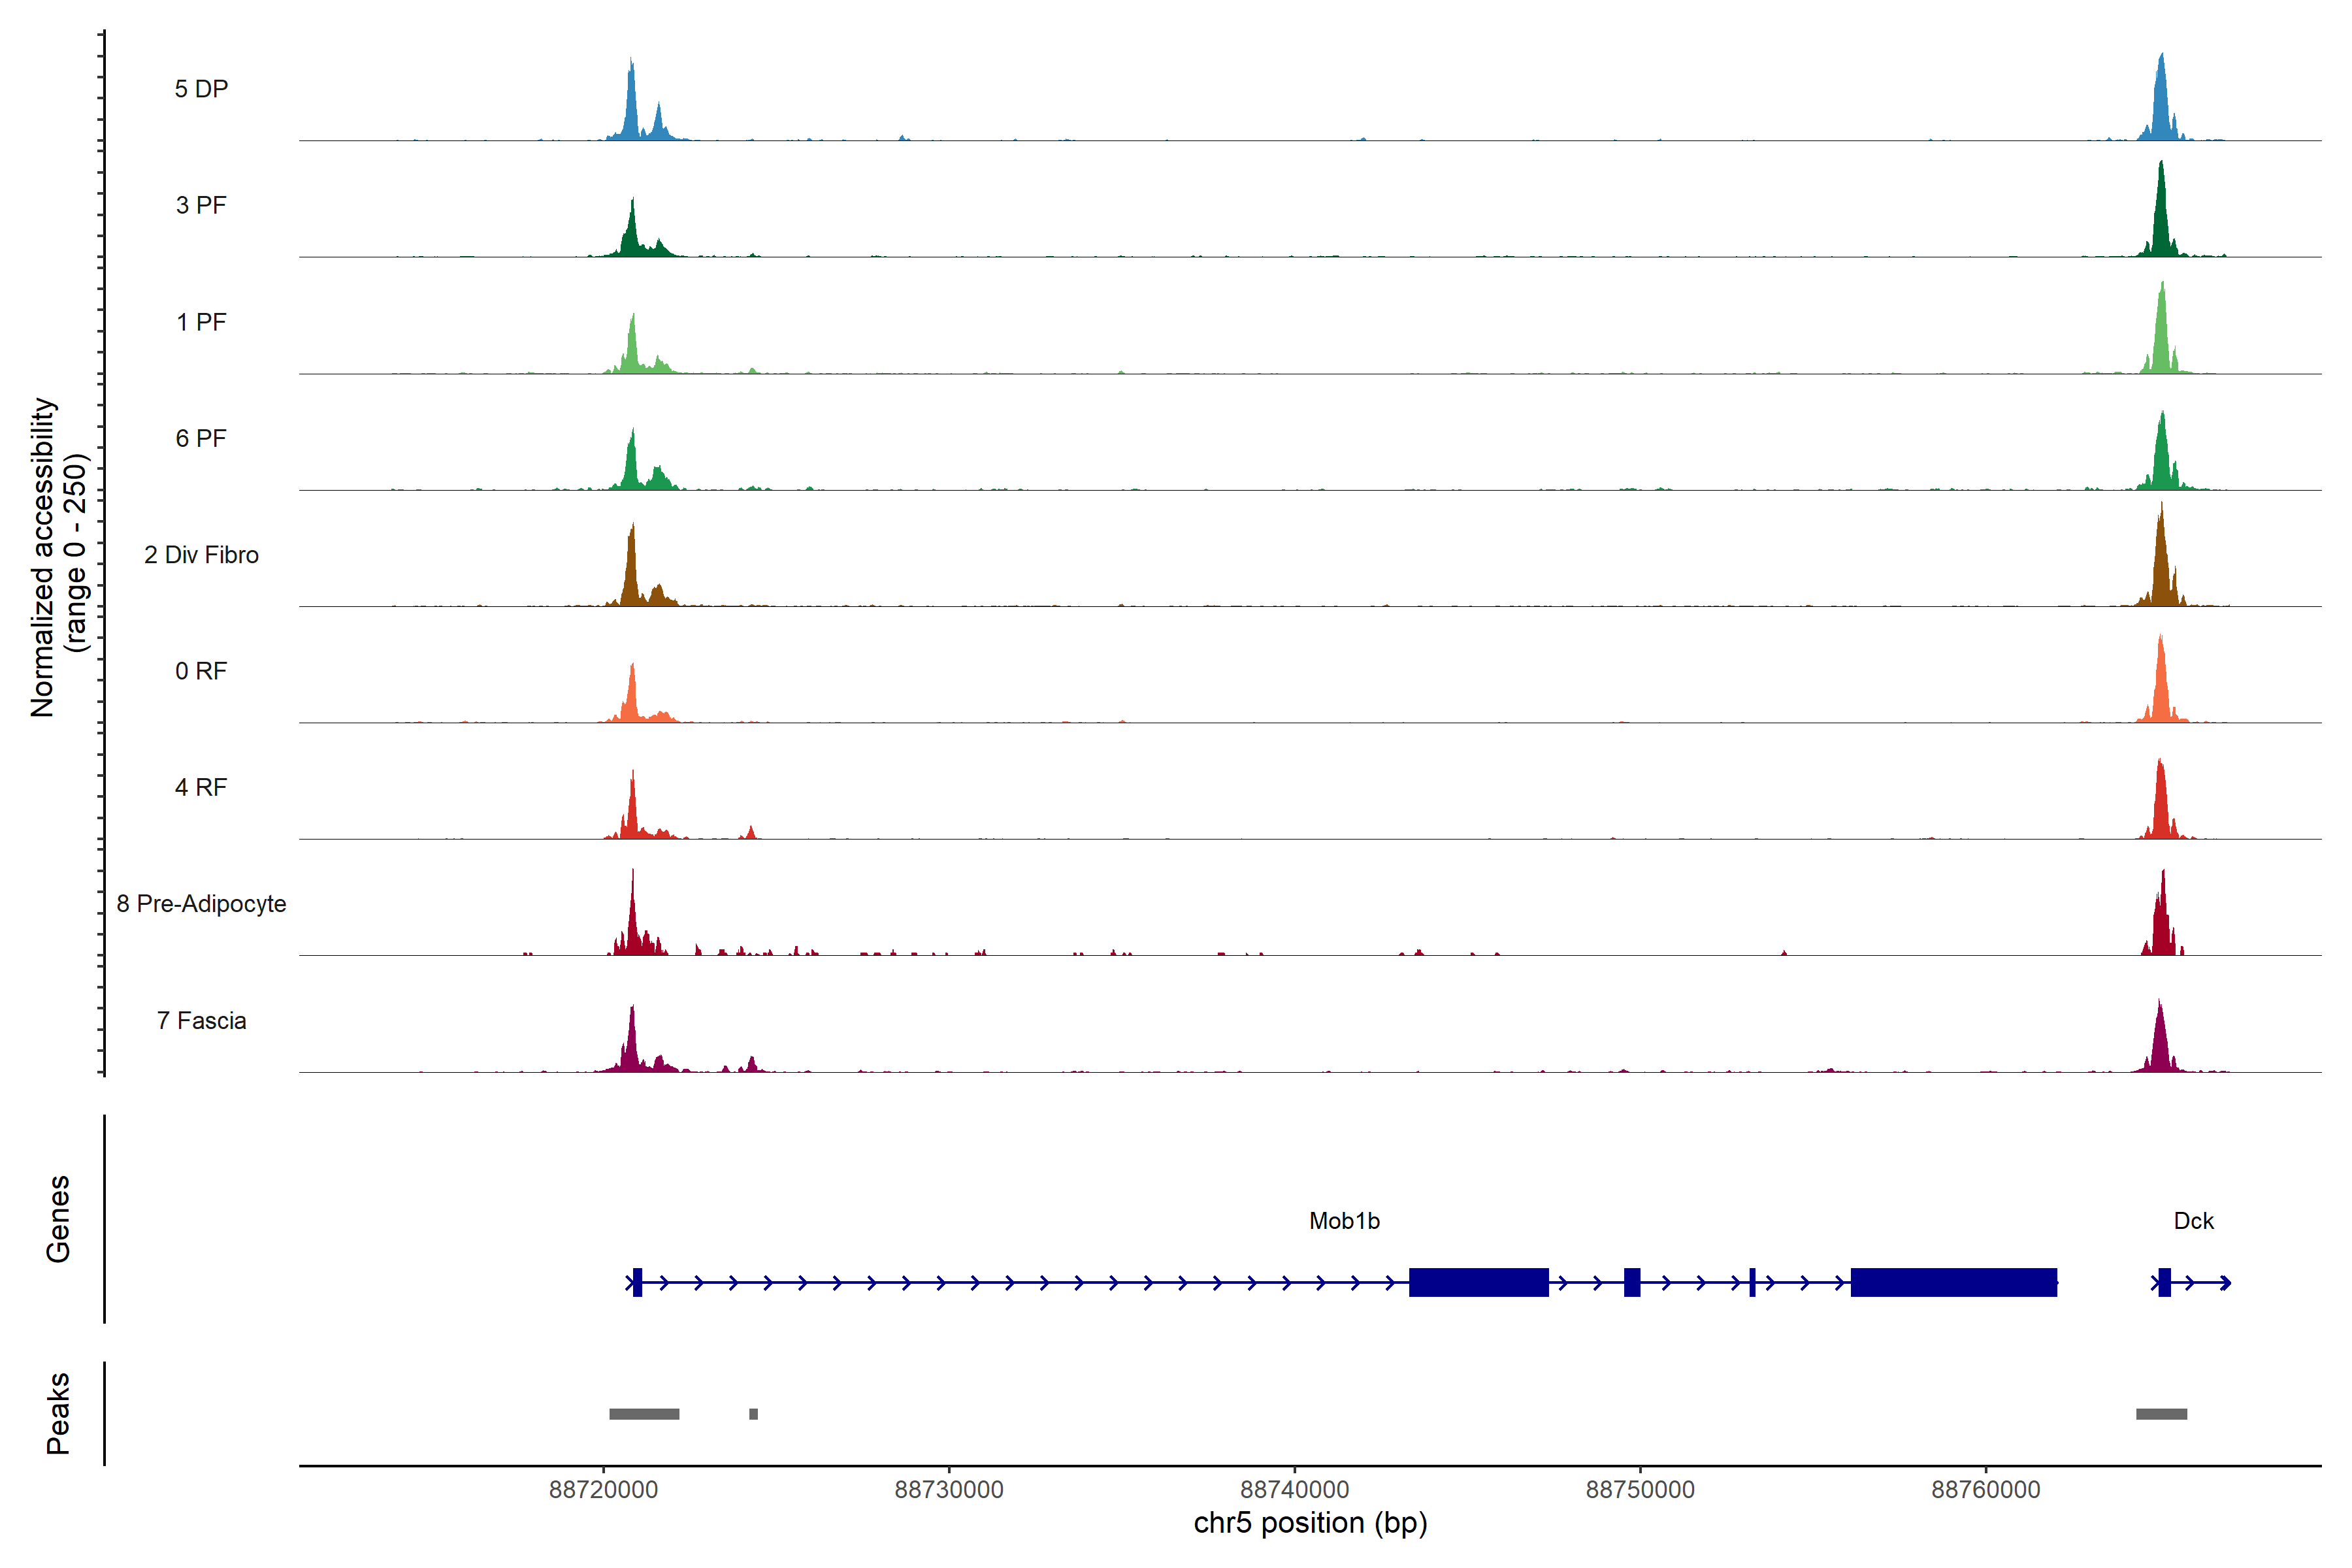Viewport: 2352px width, 1568px height.
Task: Click the 8 Pre-Adipocyte track label
Action: click(201, 904)
